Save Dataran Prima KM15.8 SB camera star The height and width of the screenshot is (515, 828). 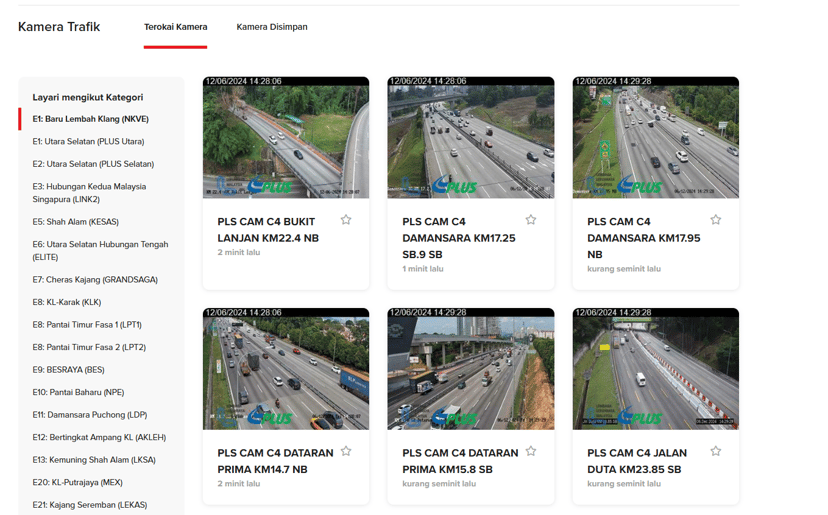[x=531, y=451]
